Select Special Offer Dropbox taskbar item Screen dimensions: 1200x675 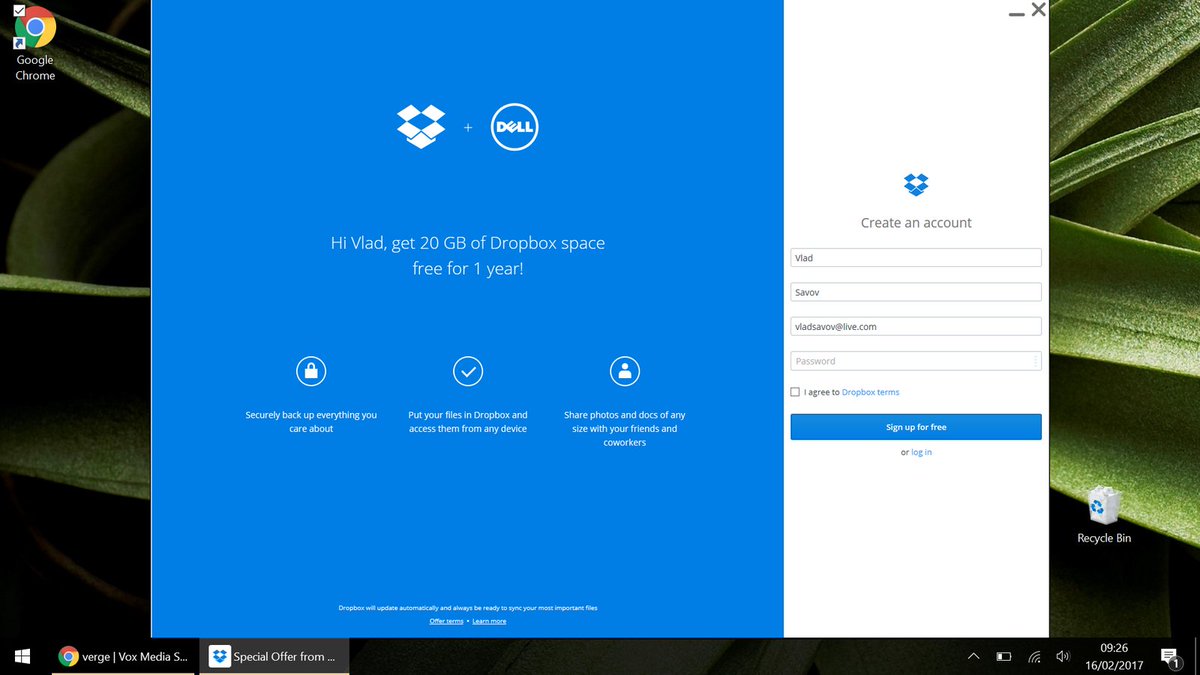point(275,656)
